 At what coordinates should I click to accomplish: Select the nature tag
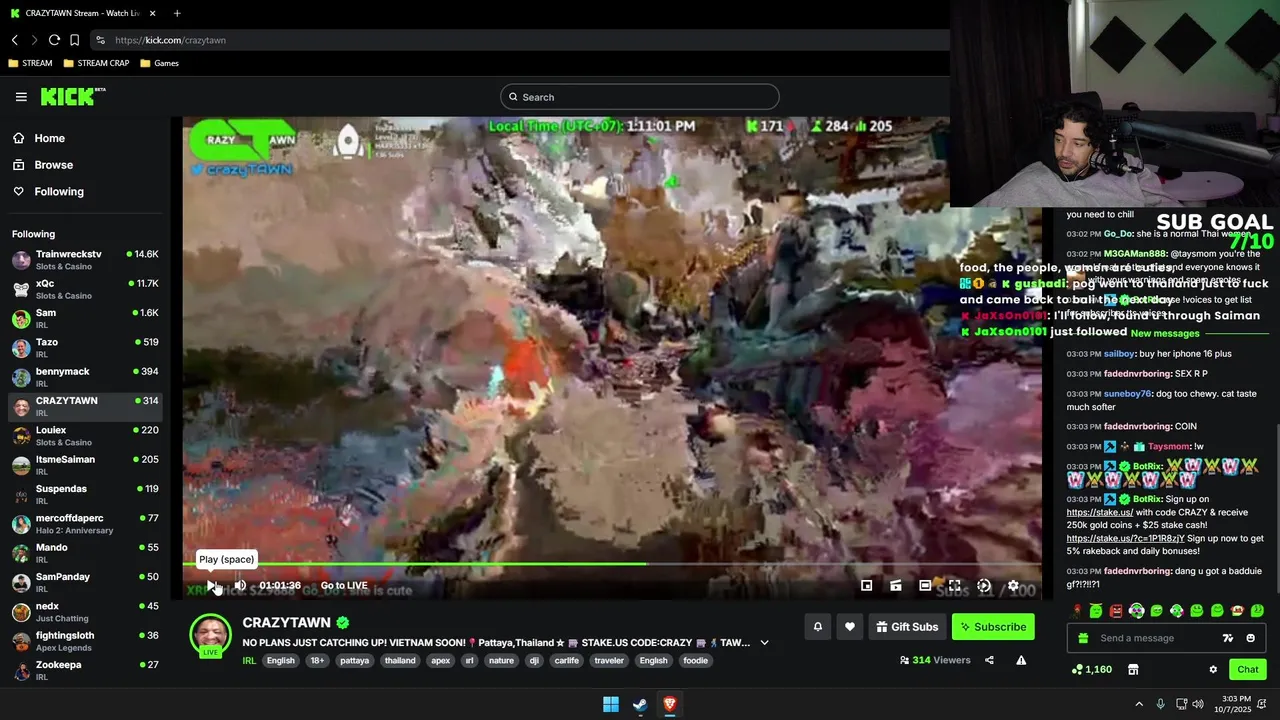501,661
